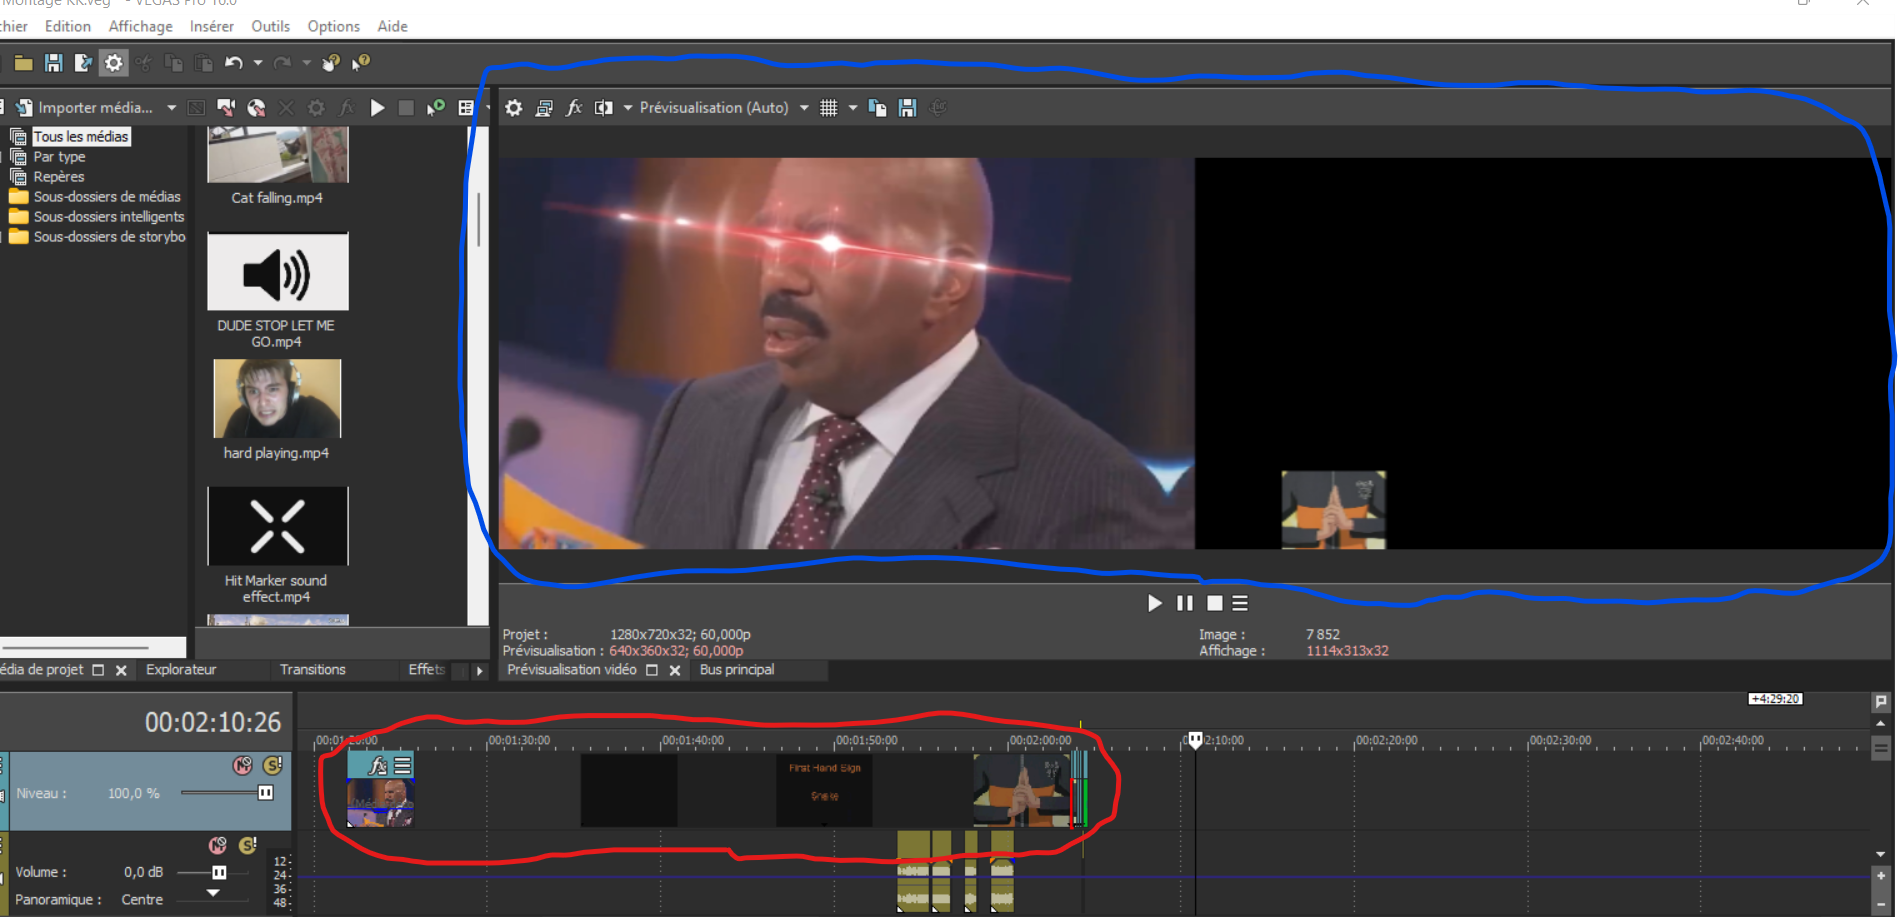Paste clipboard contents using the main toolbar
The height and width of the screenshot is (917, 1898).
(x=203, y=63)
